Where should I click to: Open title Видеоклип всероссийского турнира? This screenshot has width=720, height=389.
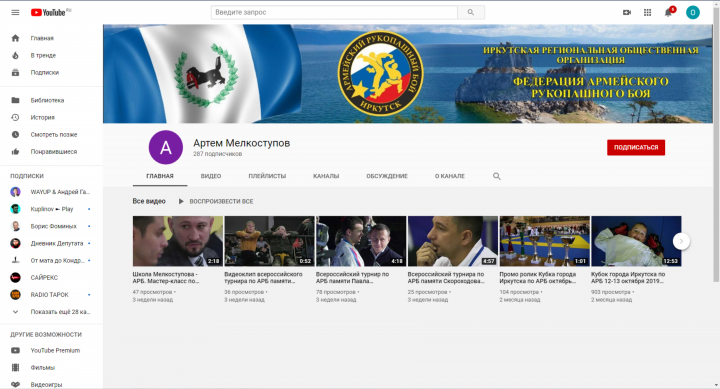(264, 277)
